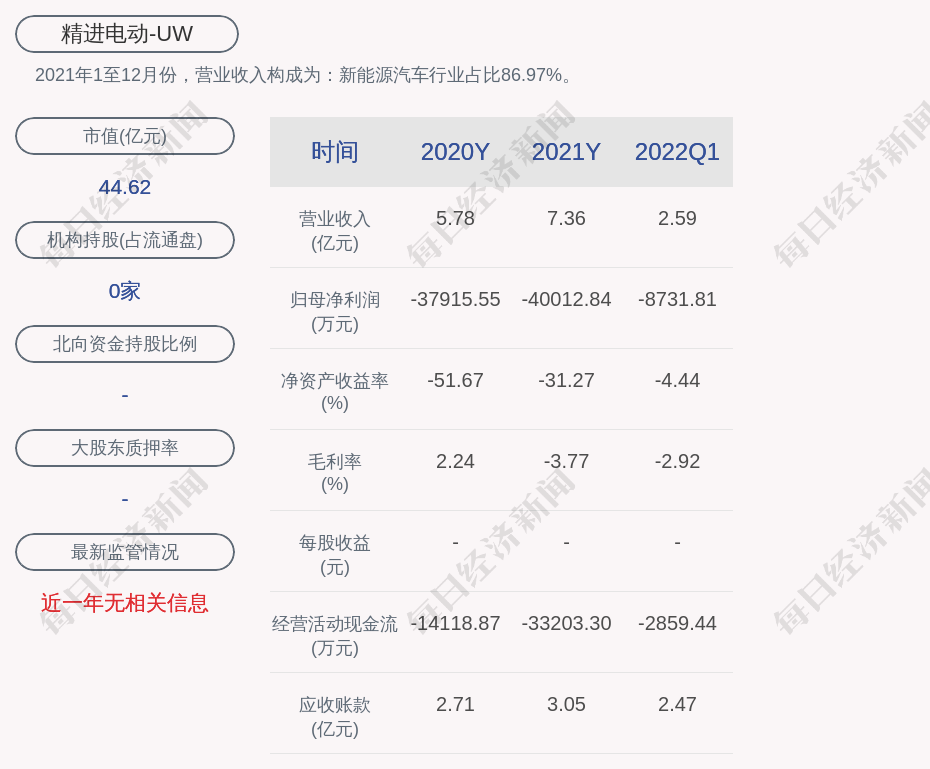Select the 2022Q1 column header

(677, 152)
